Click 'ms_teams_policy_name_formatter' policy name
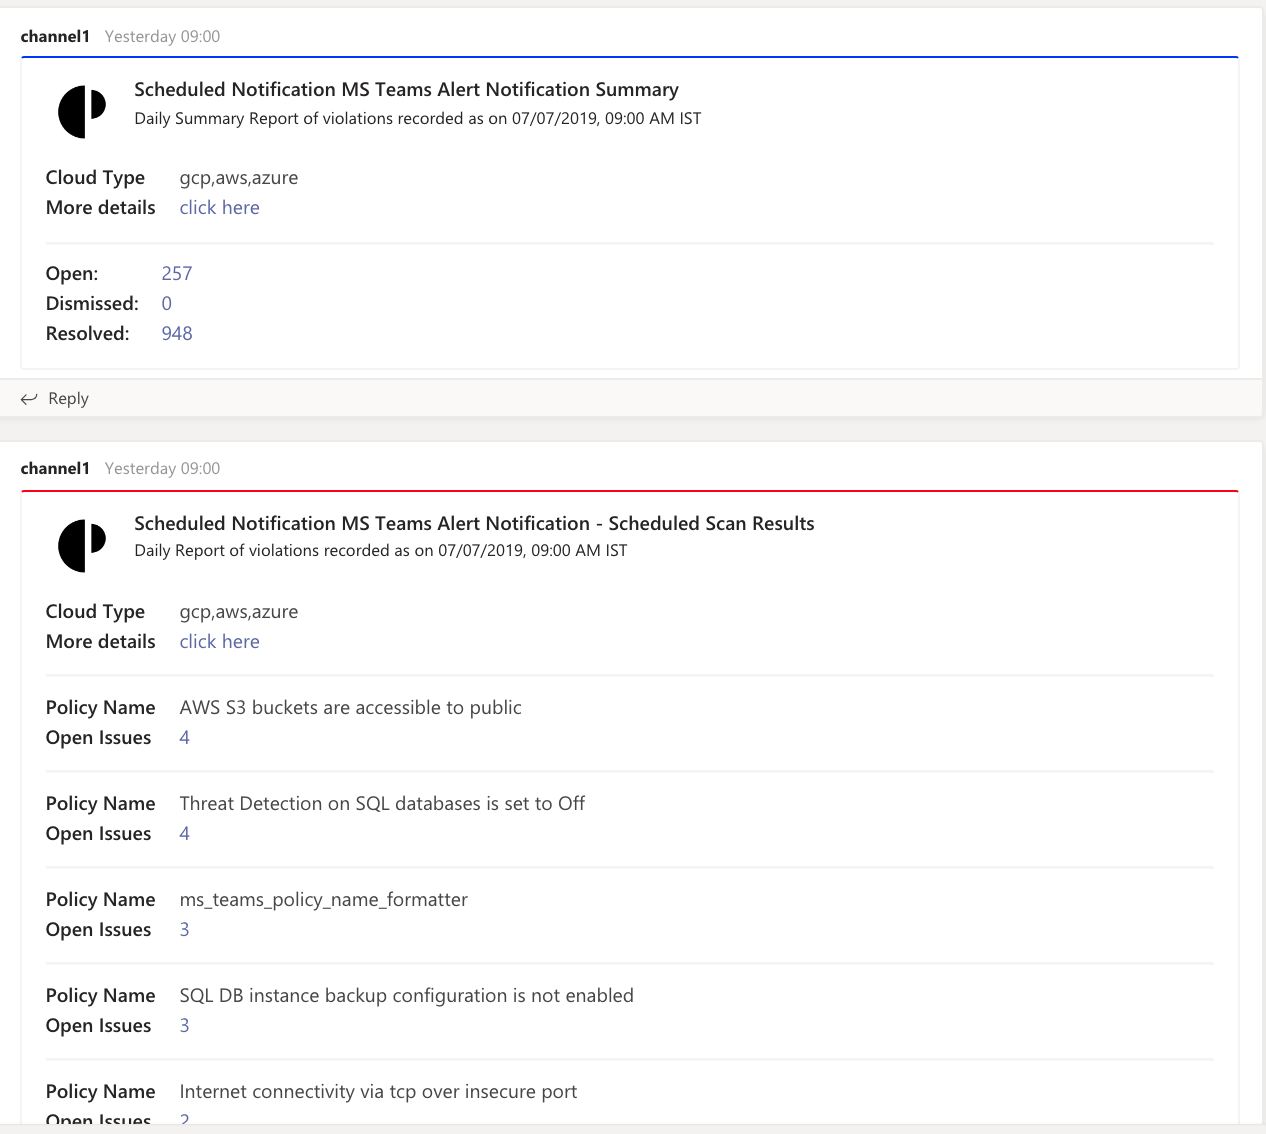1266x1134 pixels. [323, 899]
